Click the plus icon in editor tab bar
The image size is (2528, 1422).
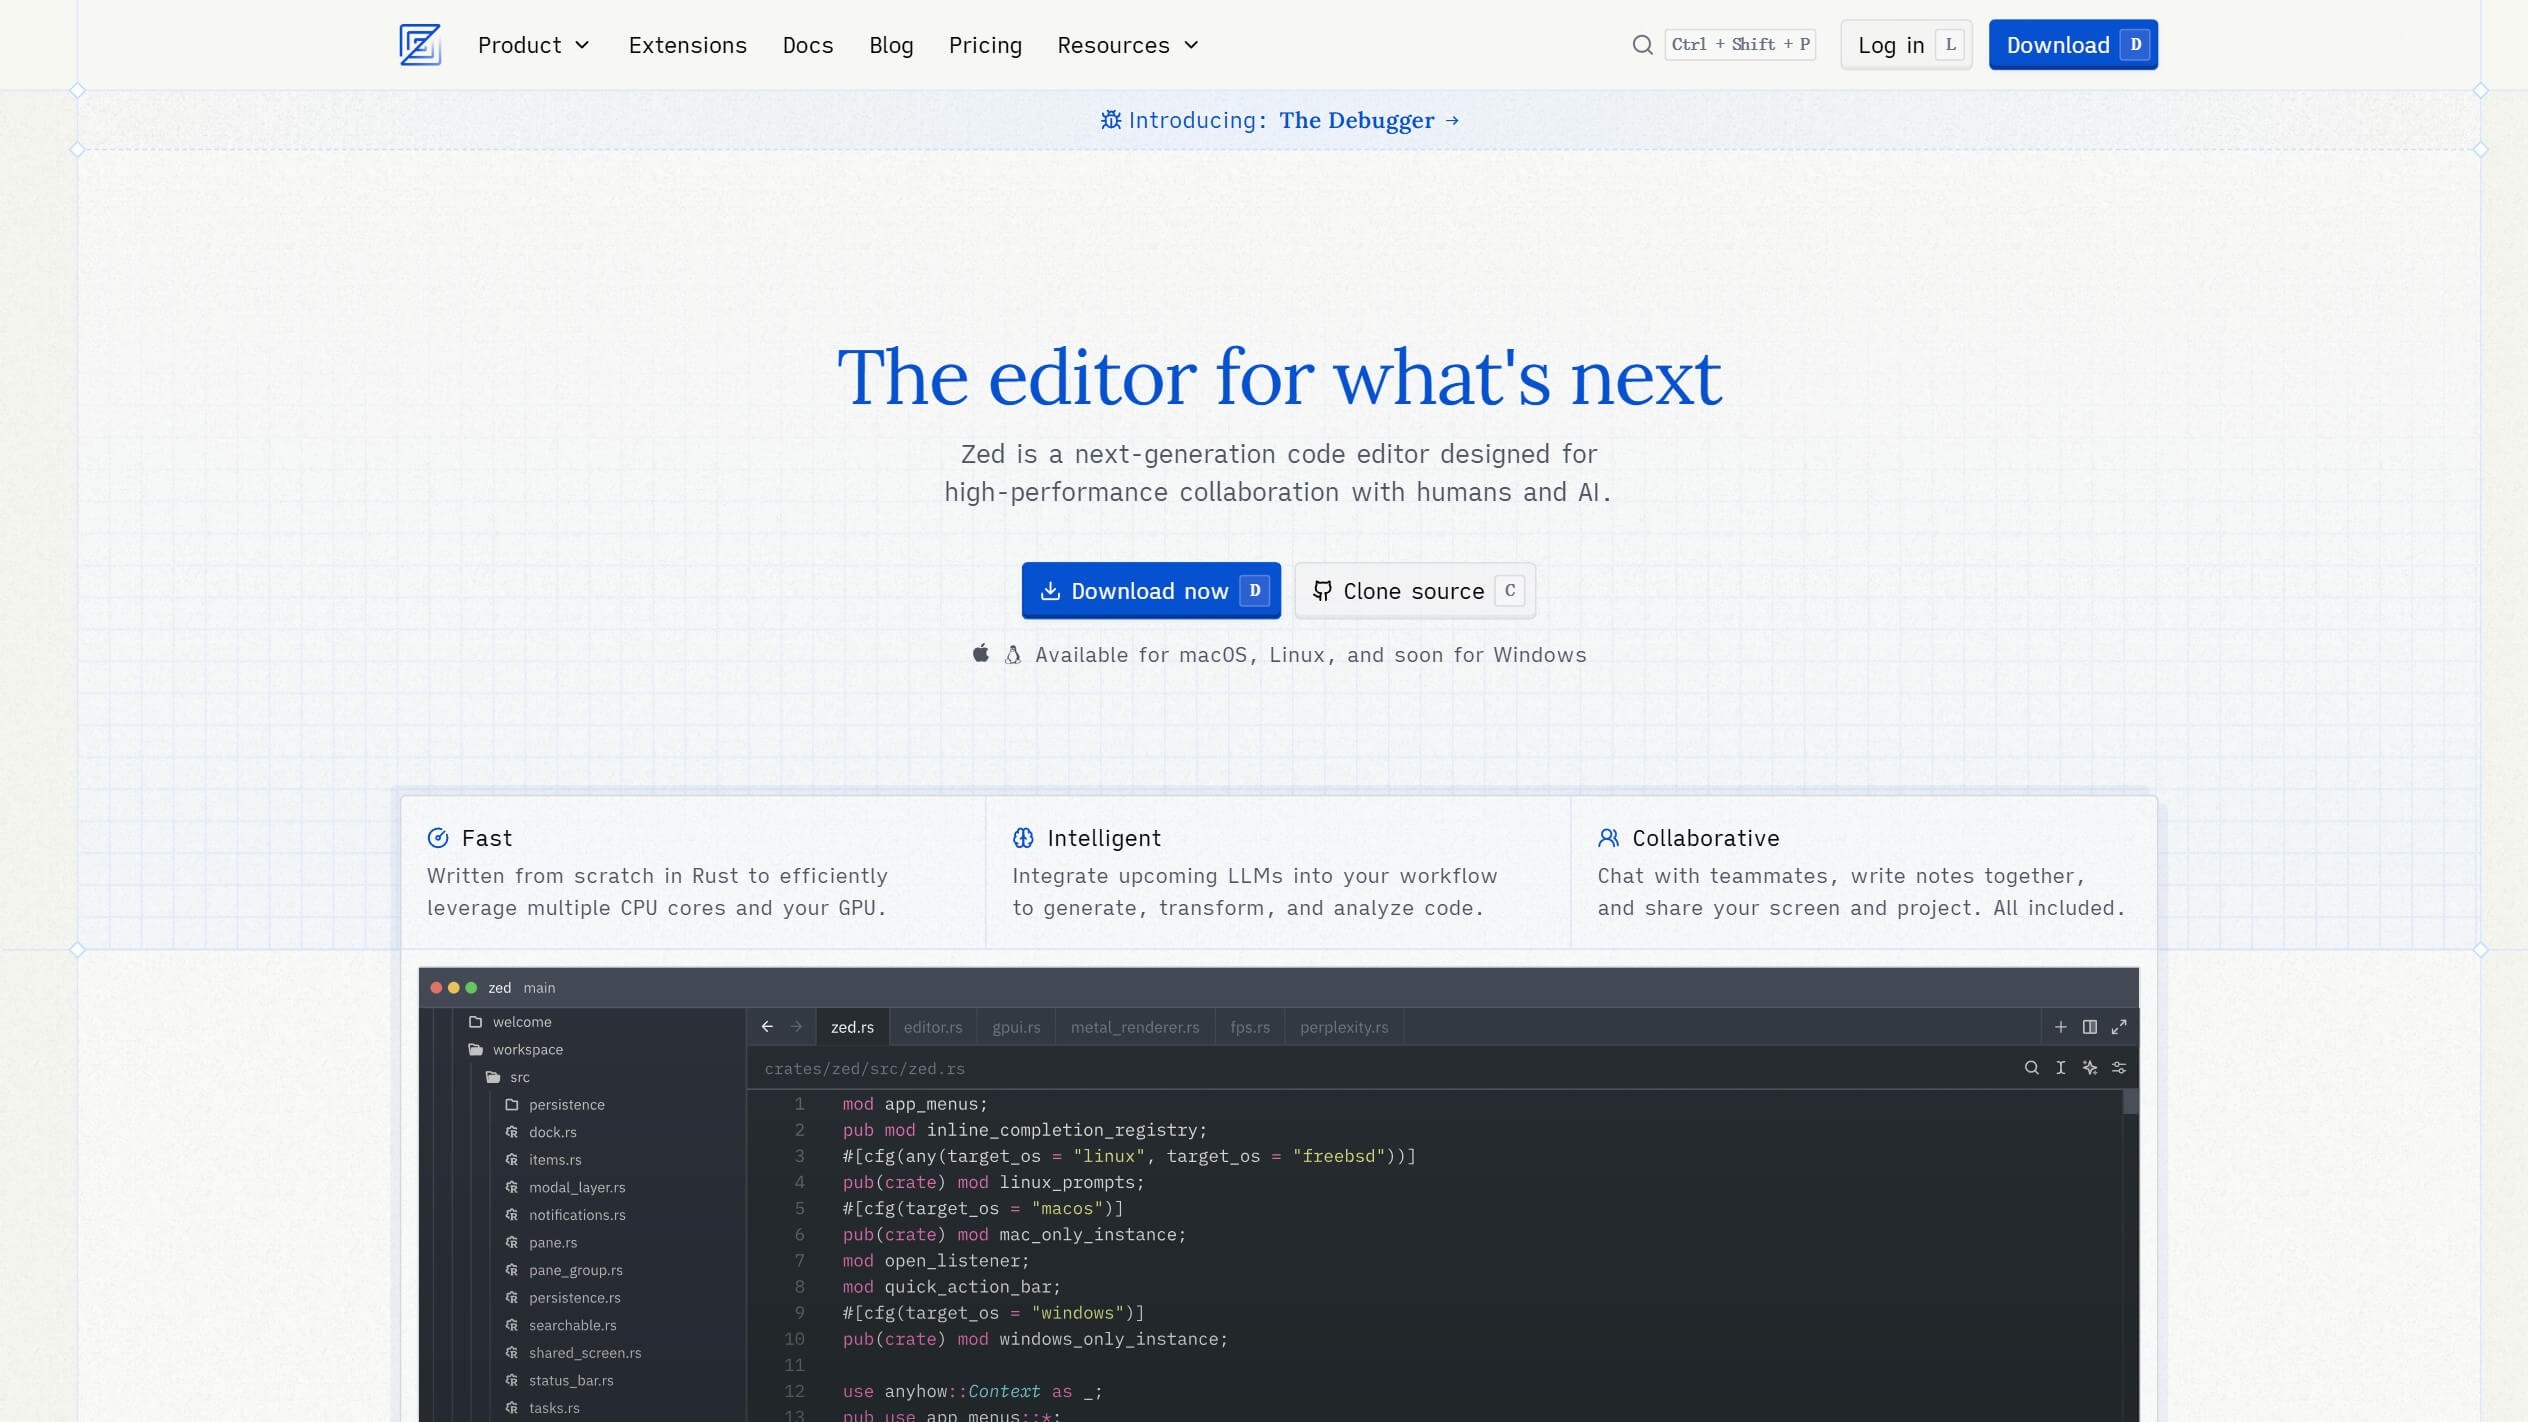[2060, 1027]
